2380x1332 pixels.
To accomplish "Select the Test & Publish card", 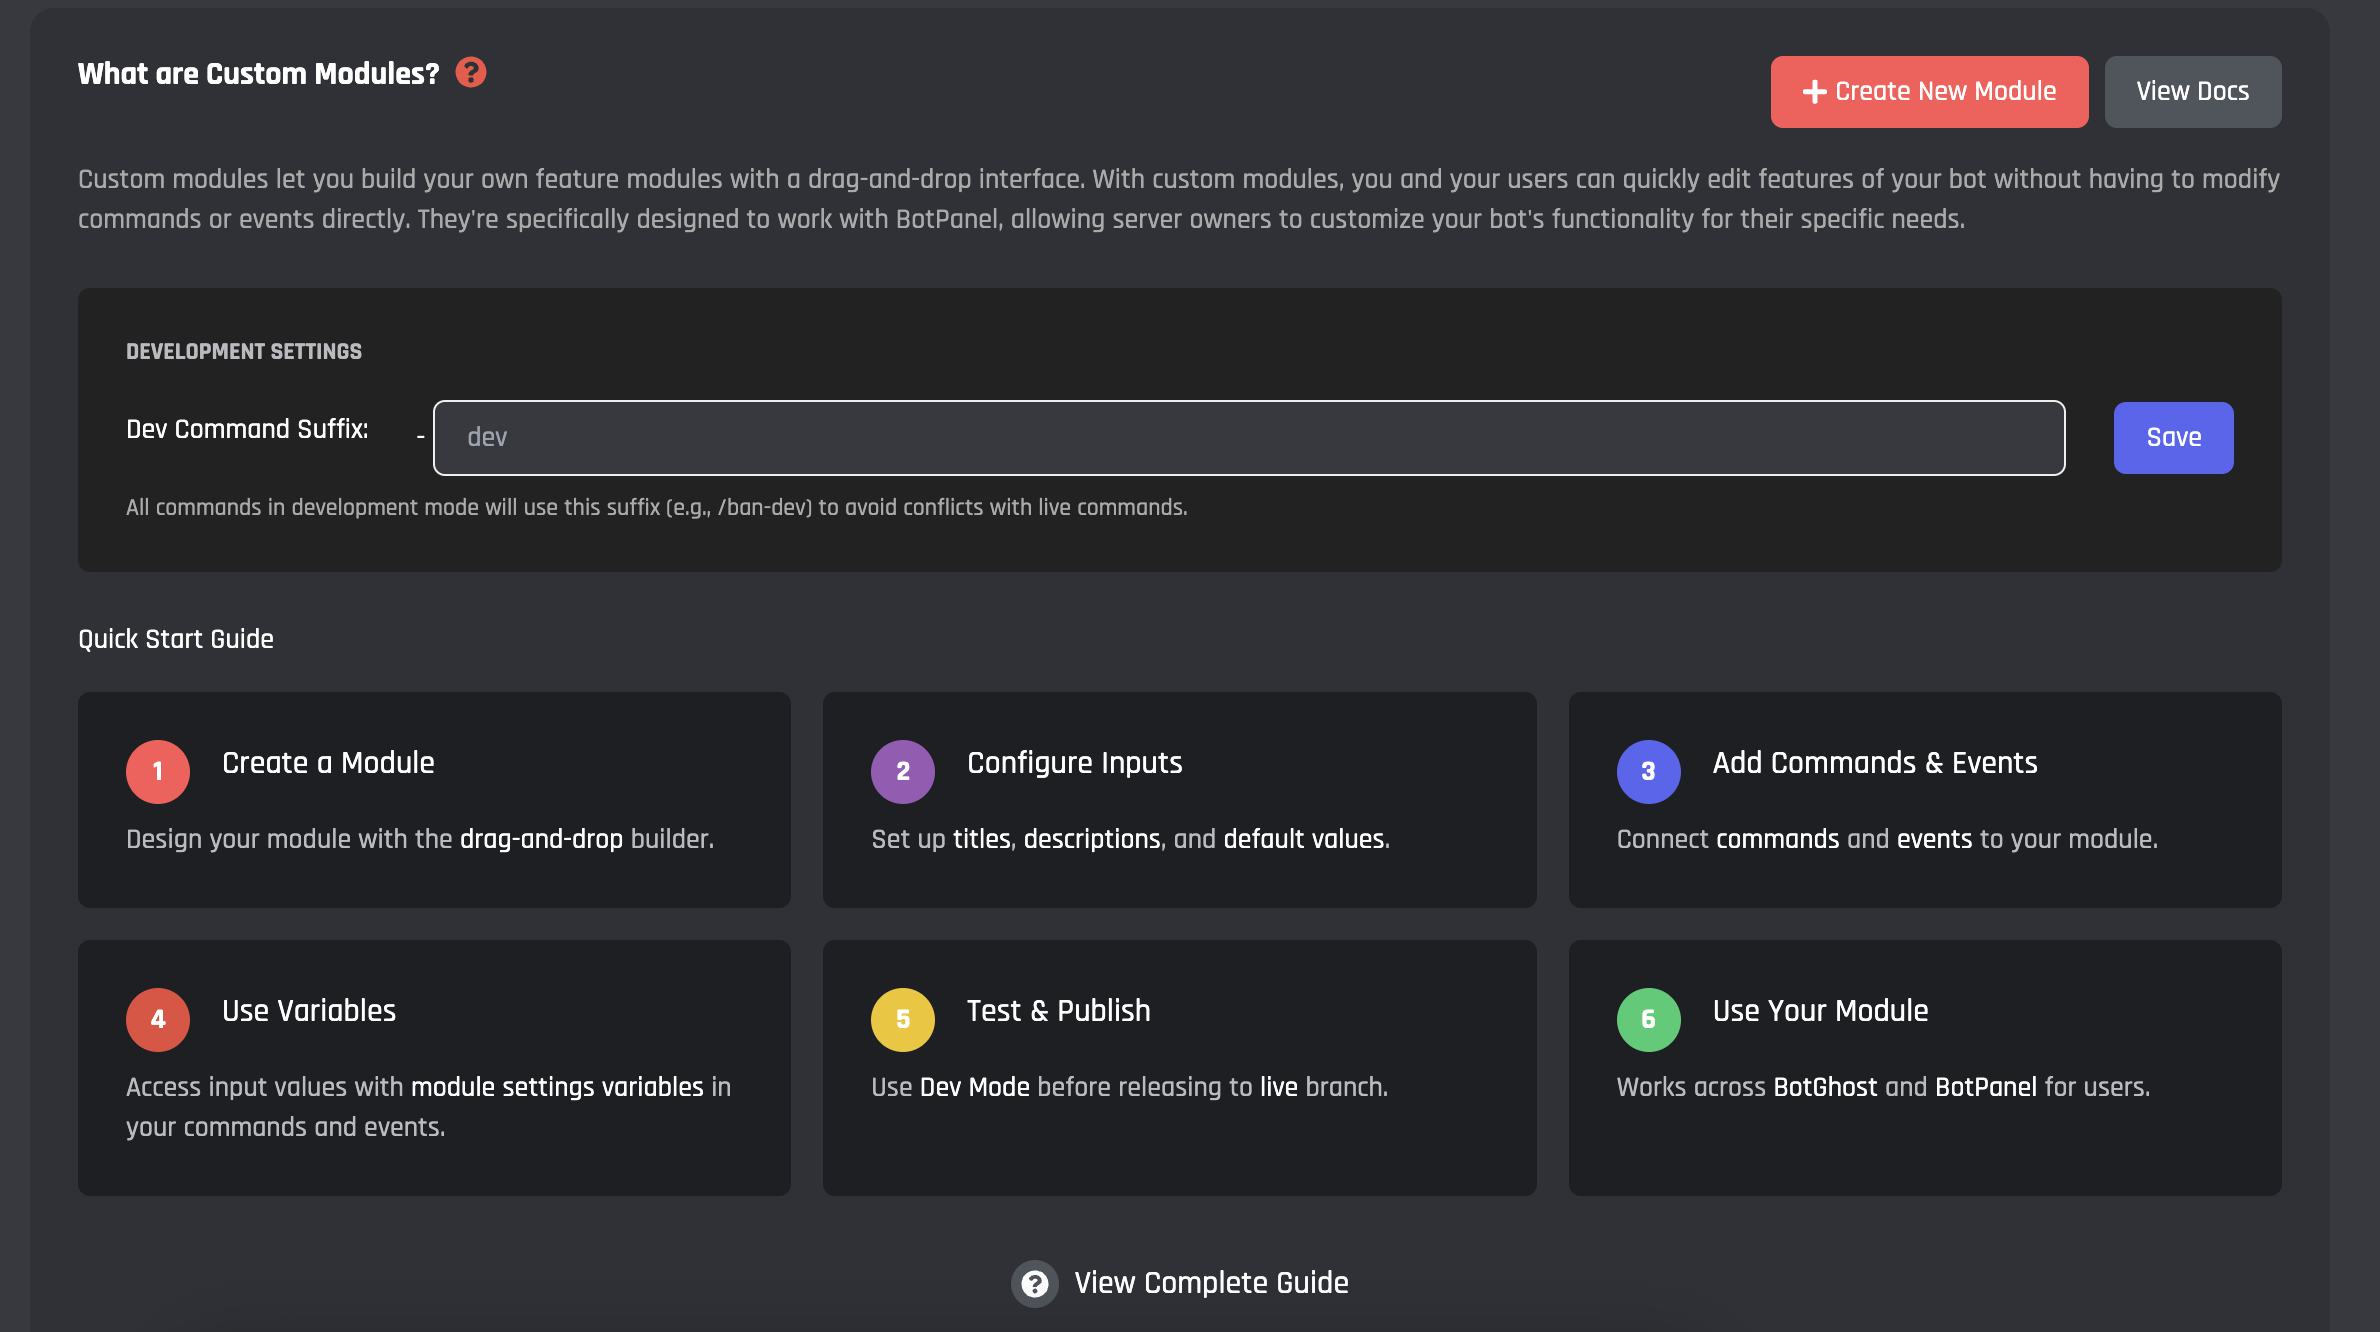I will 1179,1067.
